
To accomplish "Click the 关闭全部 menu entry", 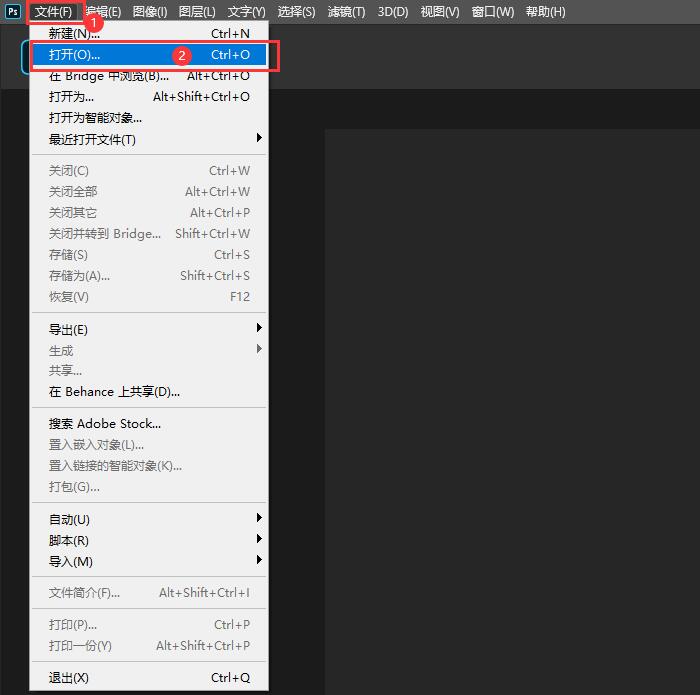I will 149,191.
